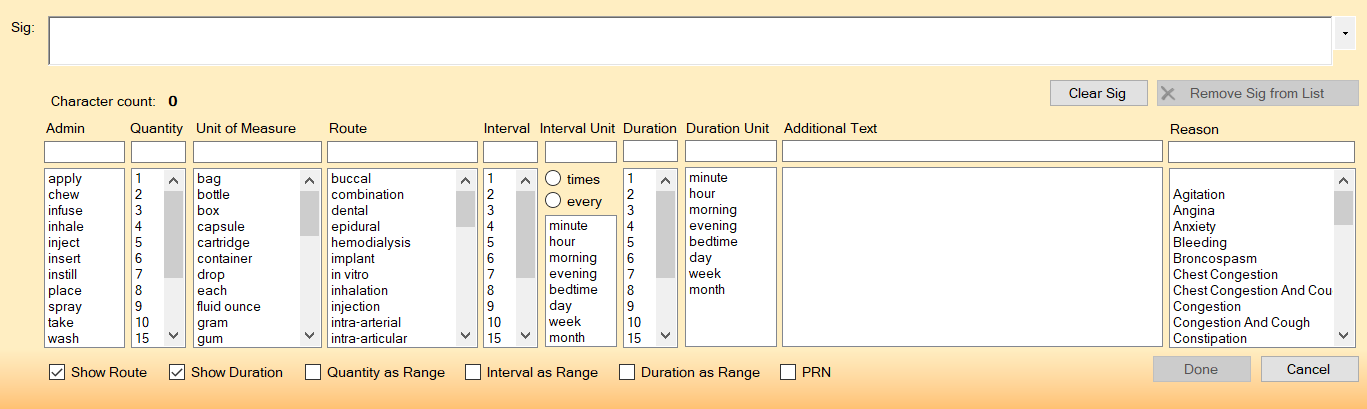This screenshot has width=1367, height=409.
Task: Click the Unit of Measure filter field
Action: click(x=257, y=151)
